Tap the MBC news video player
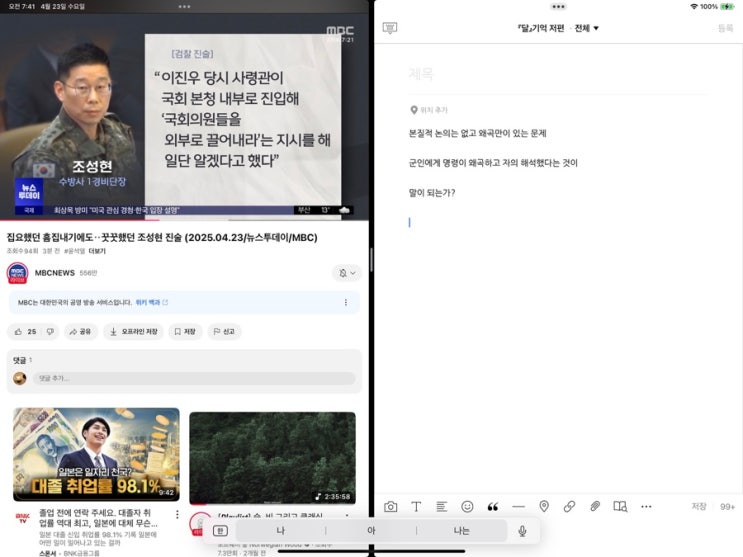Viewport: 743px width, 557px height. click(184, 116)
